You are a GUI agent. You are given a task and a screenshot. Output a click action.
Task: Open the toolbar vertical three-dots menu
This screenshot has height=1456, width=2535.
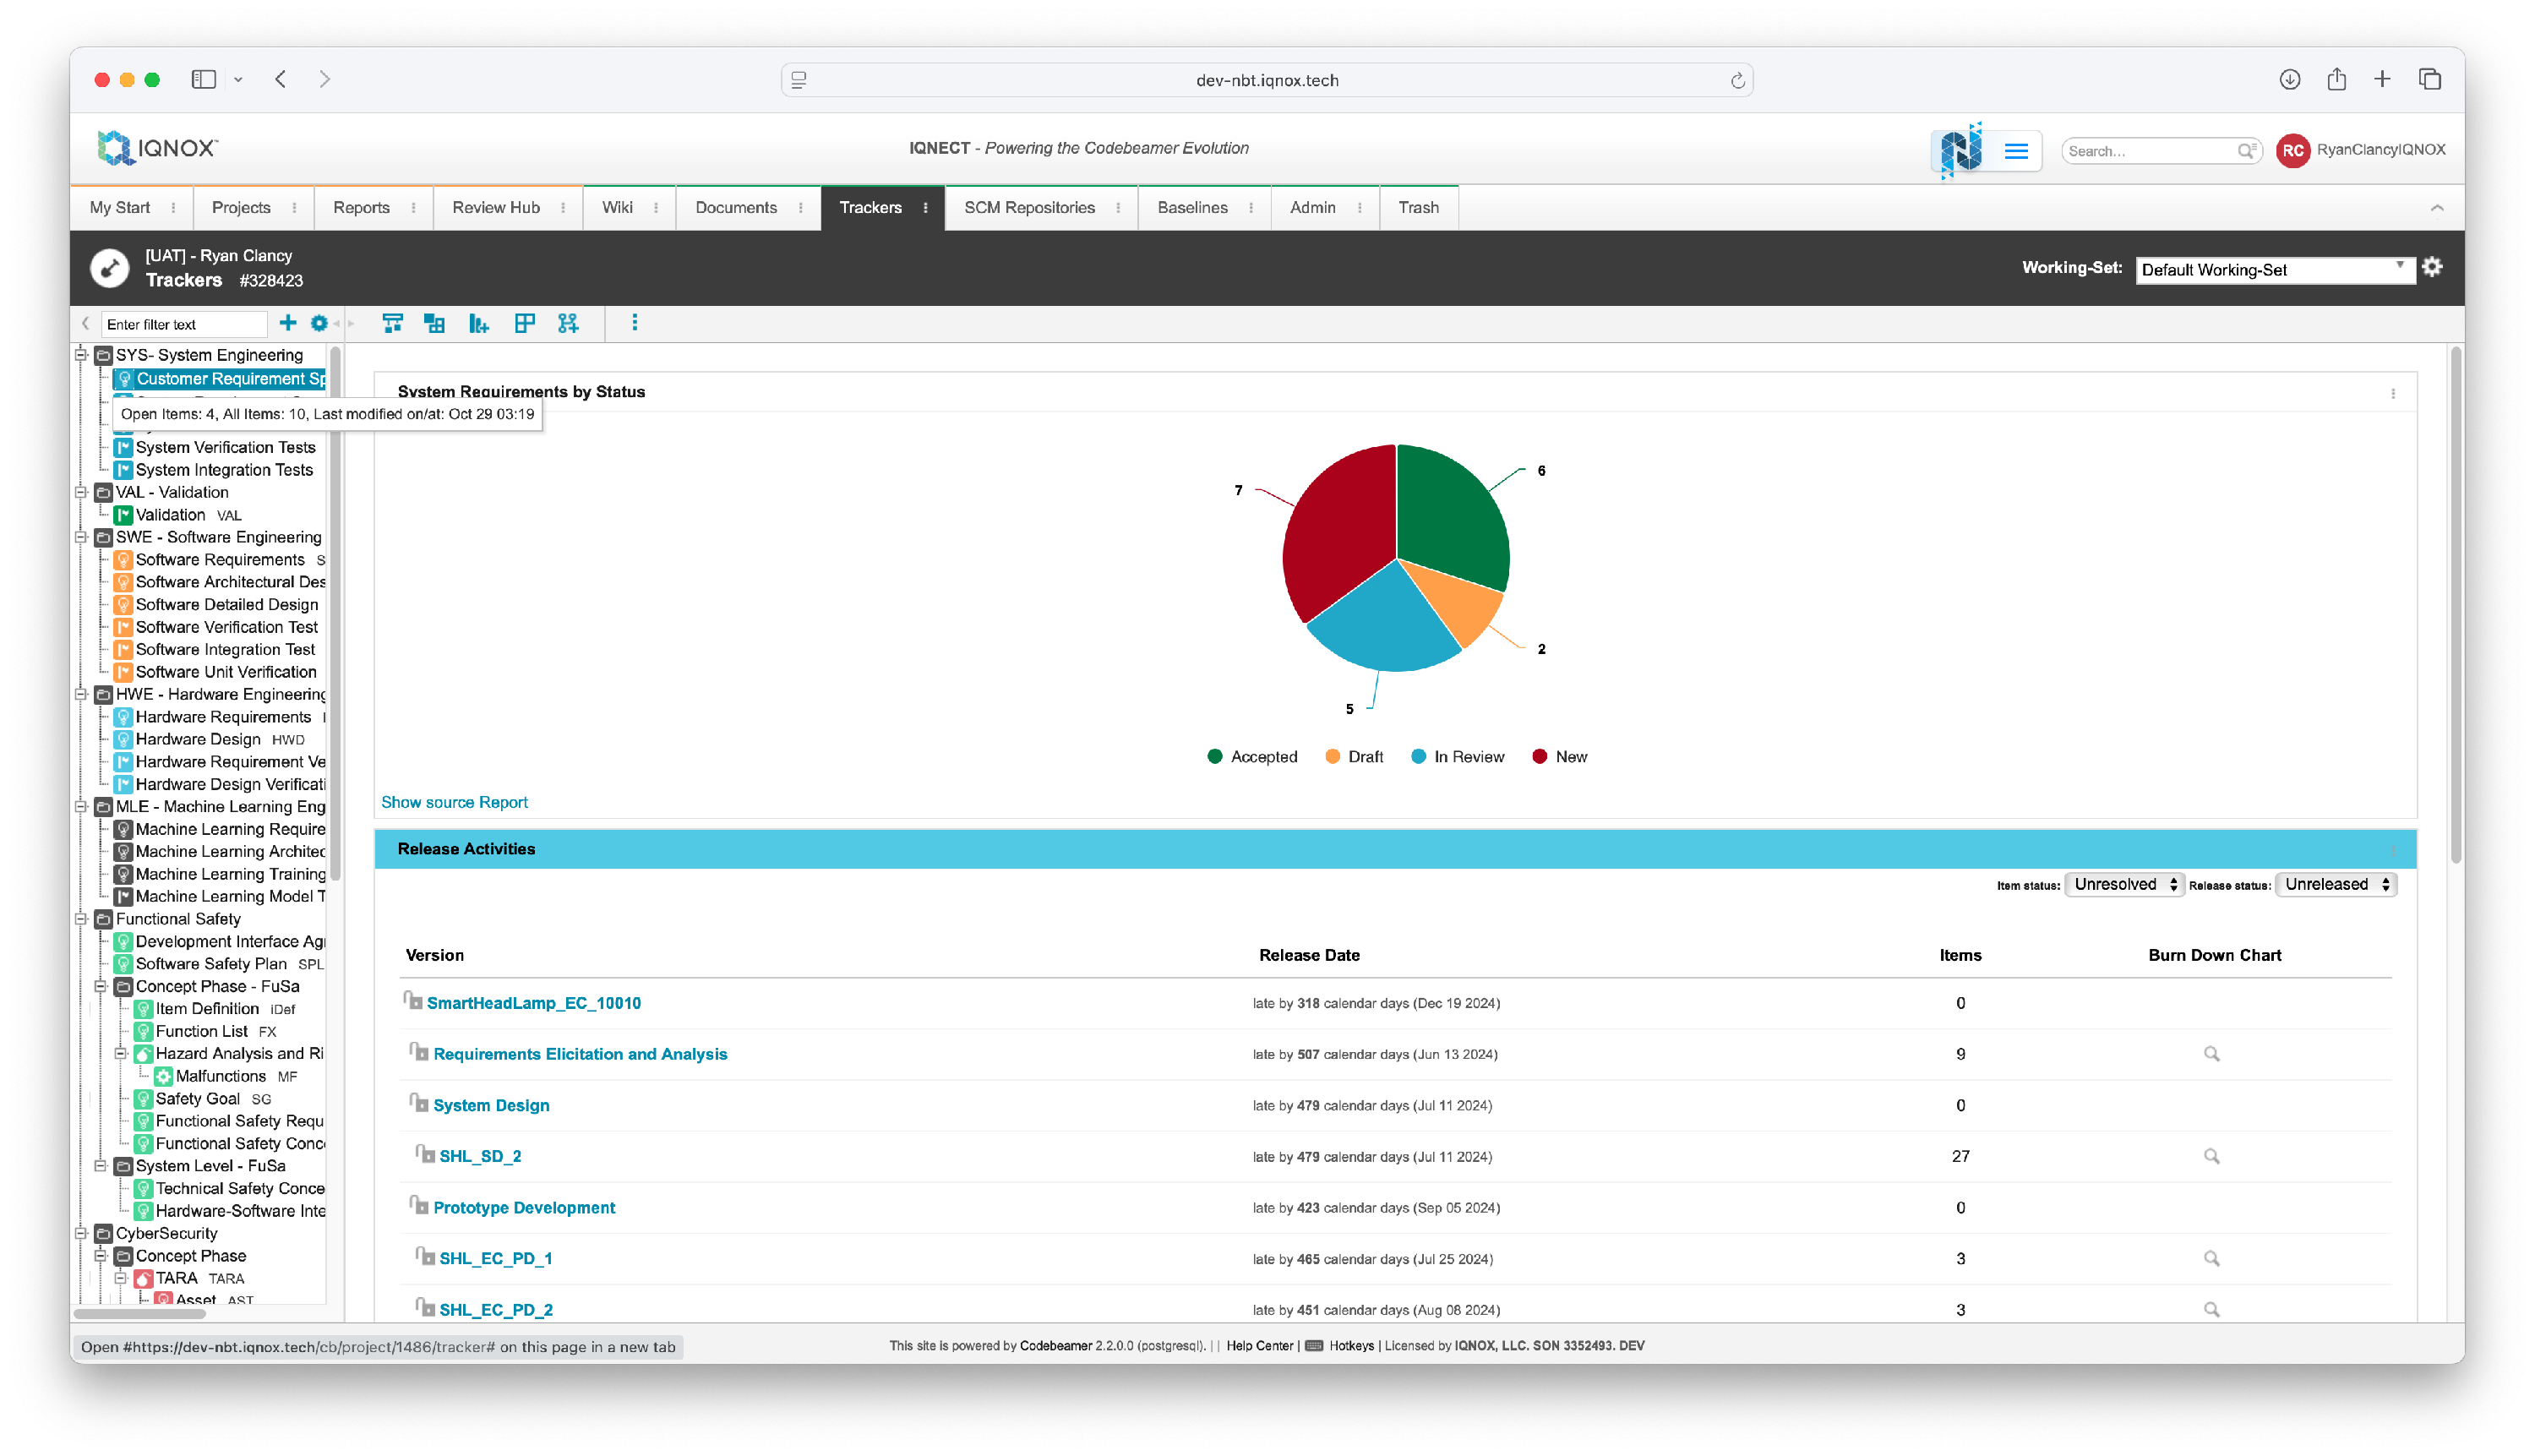click(x=634, y=323)
